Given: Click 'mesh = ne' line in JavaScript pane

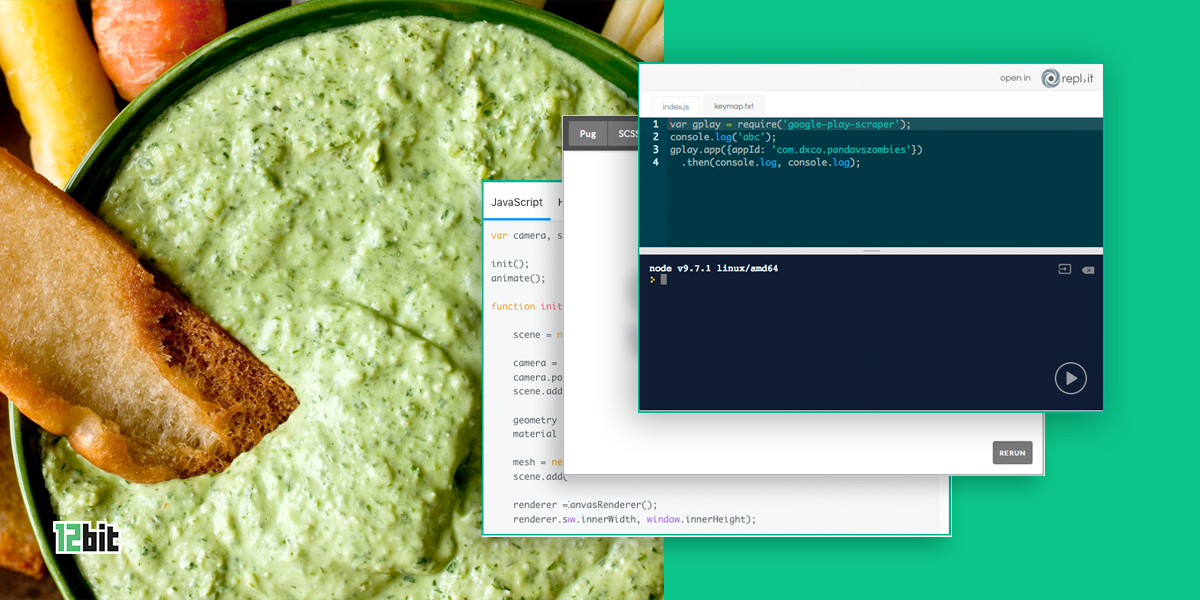Looking at the screenshot, I should (x=538, y=462).
